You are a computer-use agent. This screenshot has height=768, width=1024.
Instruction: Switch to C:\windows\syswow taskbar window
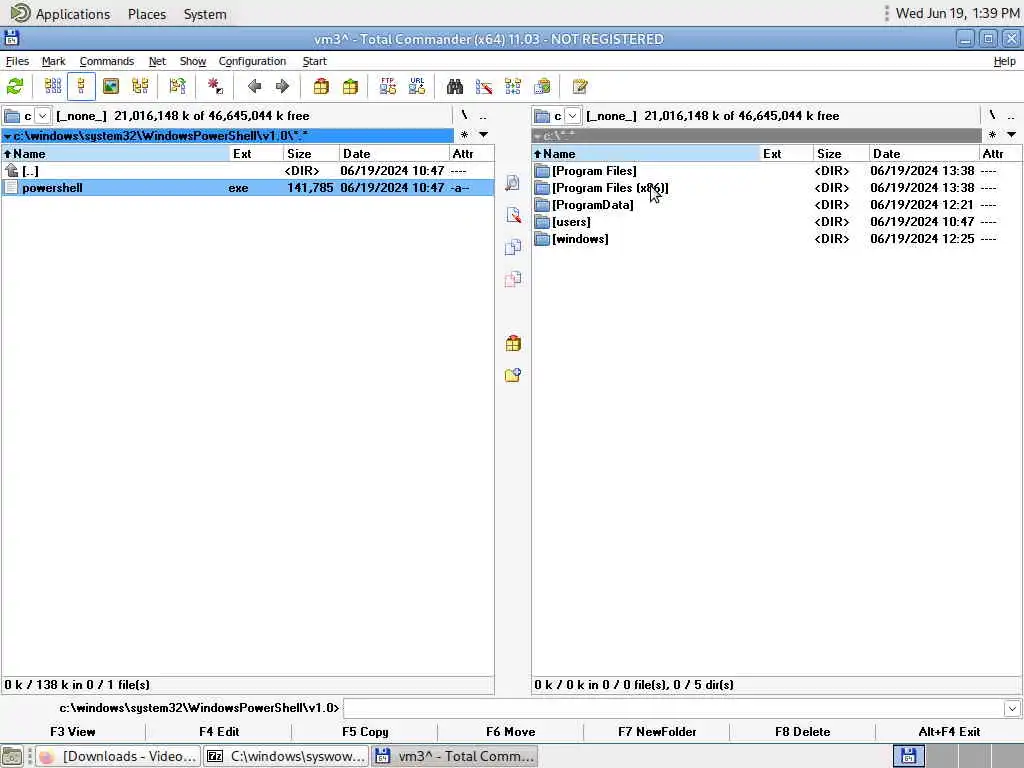[286, 756]
